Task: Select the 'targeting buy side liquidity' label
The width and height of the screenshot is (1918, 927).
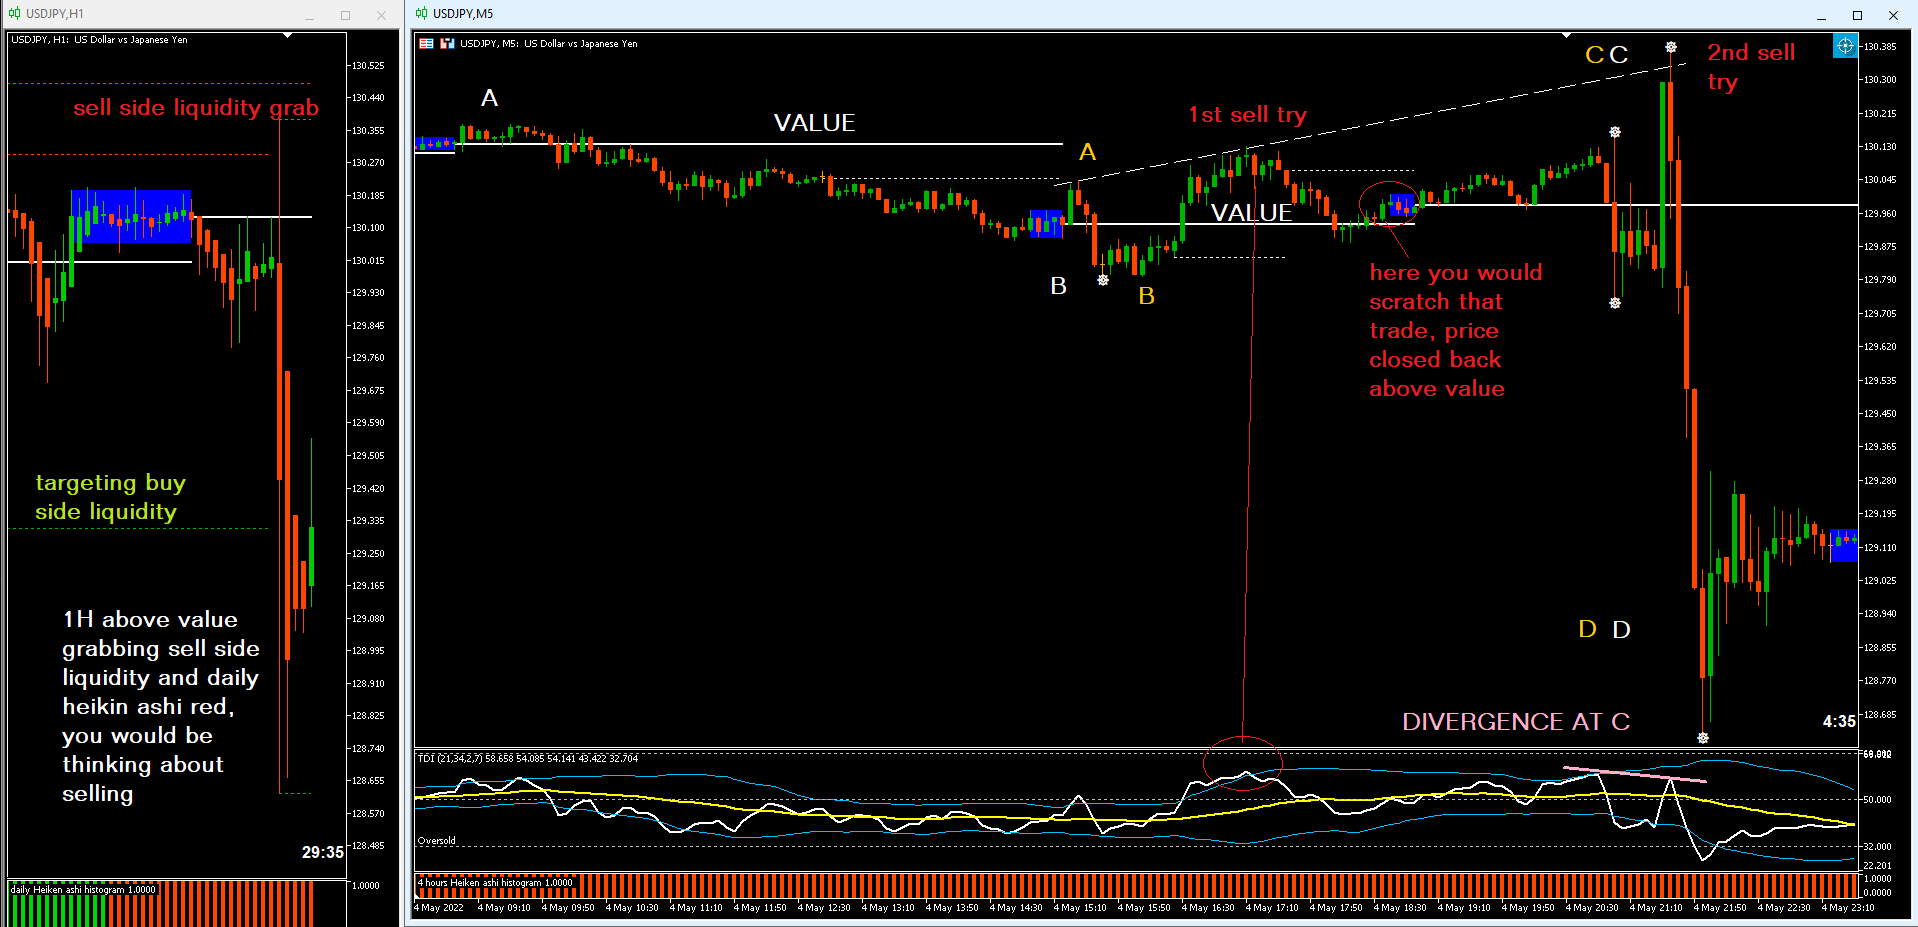Action: click(x=110, y=497)
